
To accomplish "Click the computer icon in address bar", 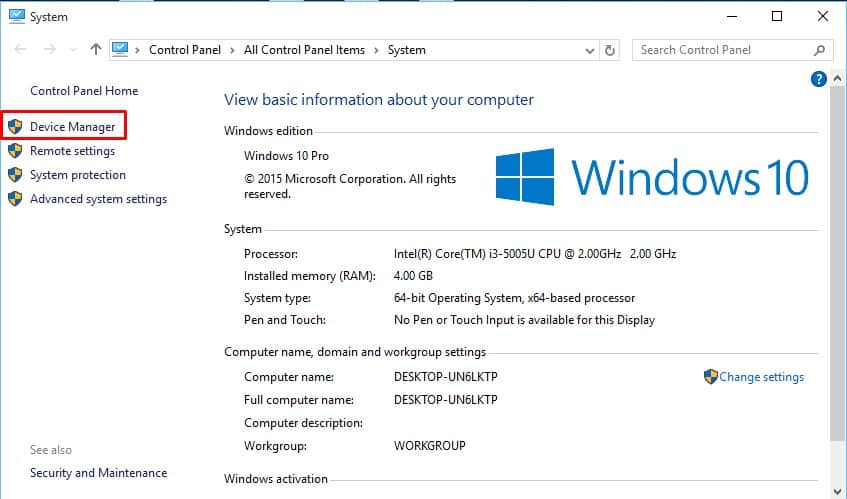I will [x=120, y=50].
